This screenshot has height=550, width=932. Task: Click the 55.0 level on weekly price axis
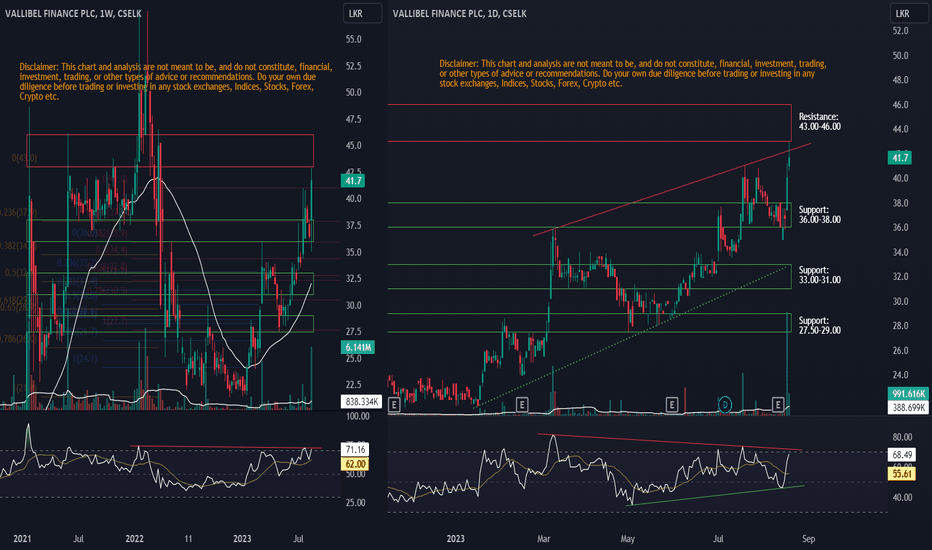pos(354,39)
